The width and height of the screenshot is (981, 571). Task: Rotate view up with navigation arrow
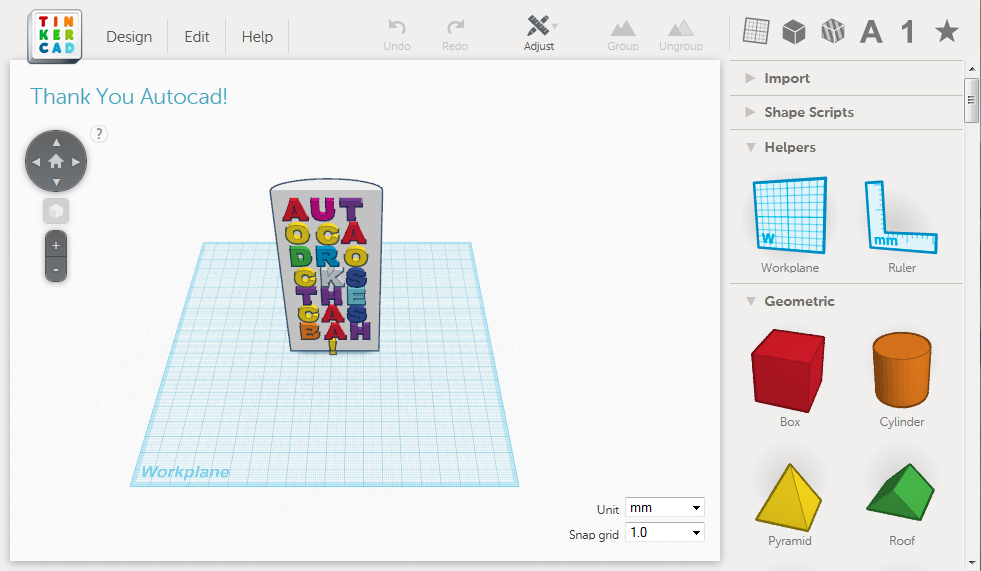click(56, 142)
